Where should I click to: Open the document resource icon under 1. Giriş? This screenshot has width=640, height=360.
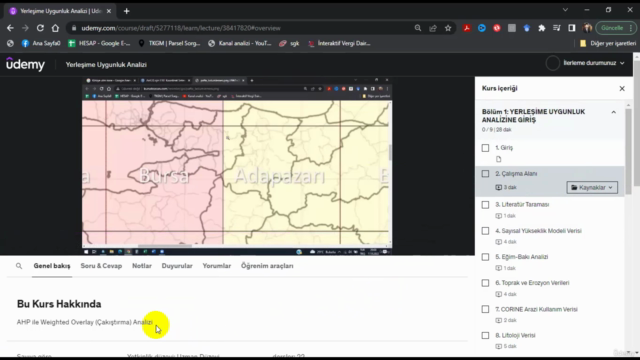tap(498, 159)
